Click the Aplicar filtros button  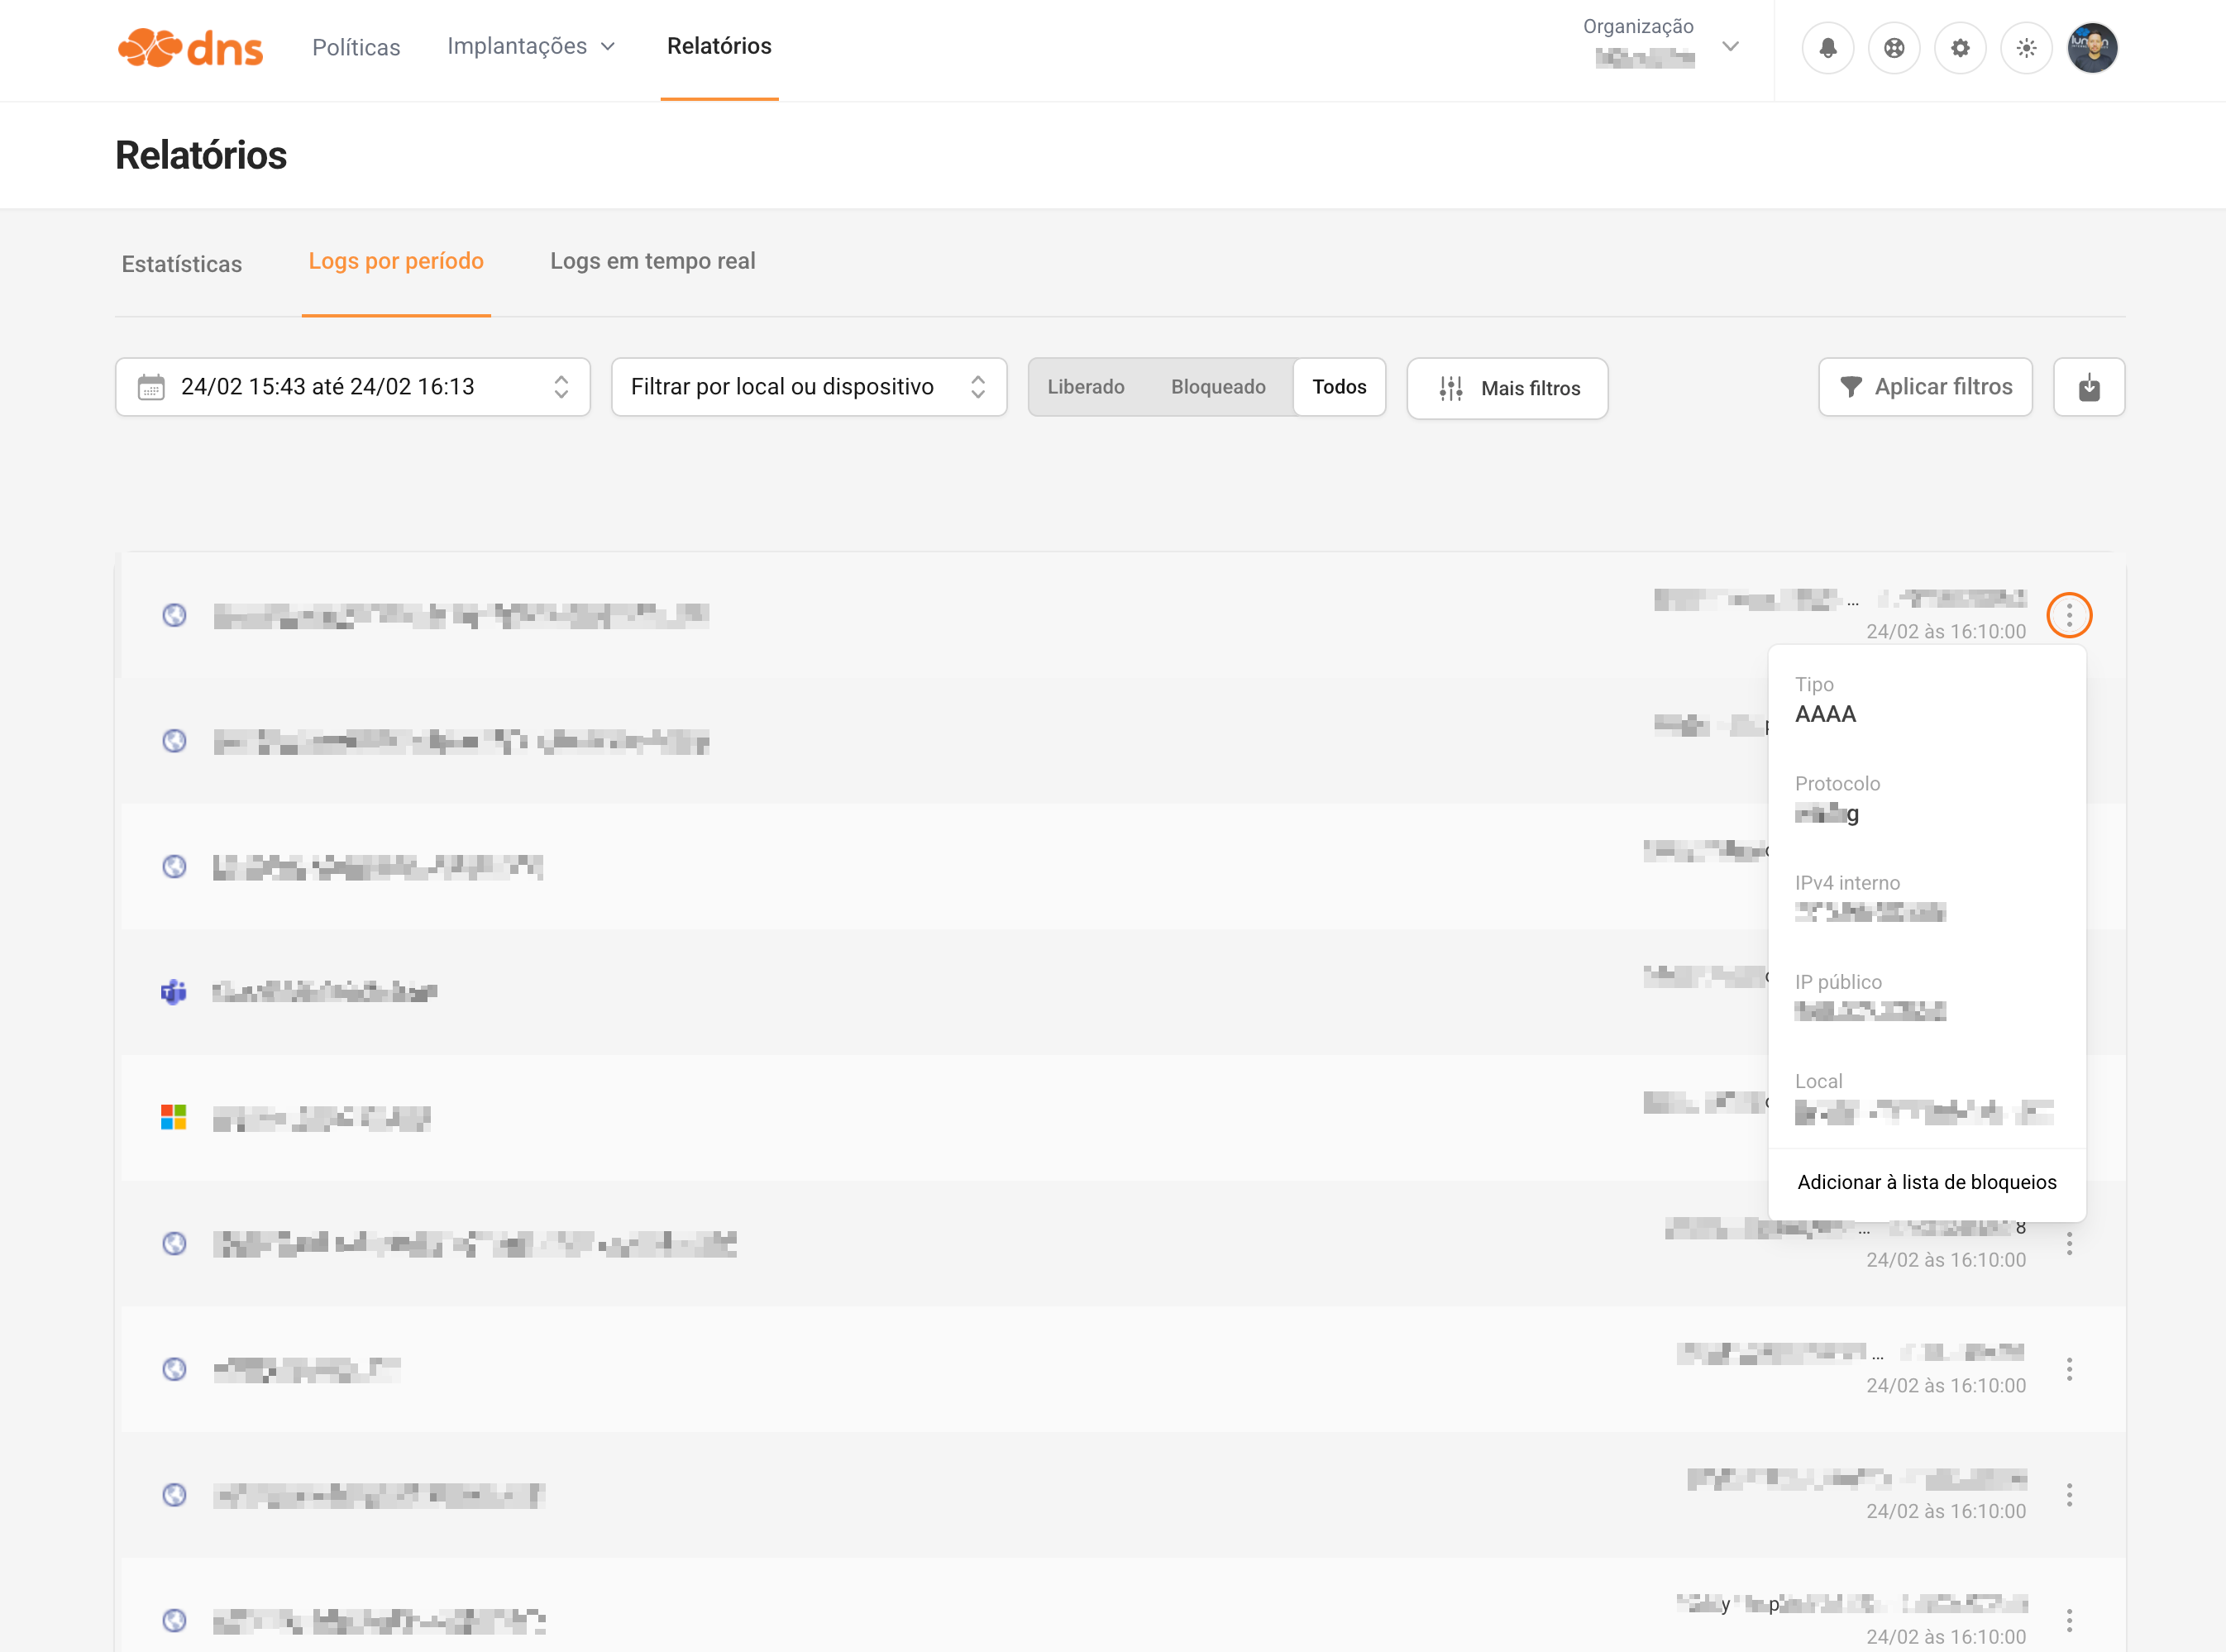[x=1924, y=387]
